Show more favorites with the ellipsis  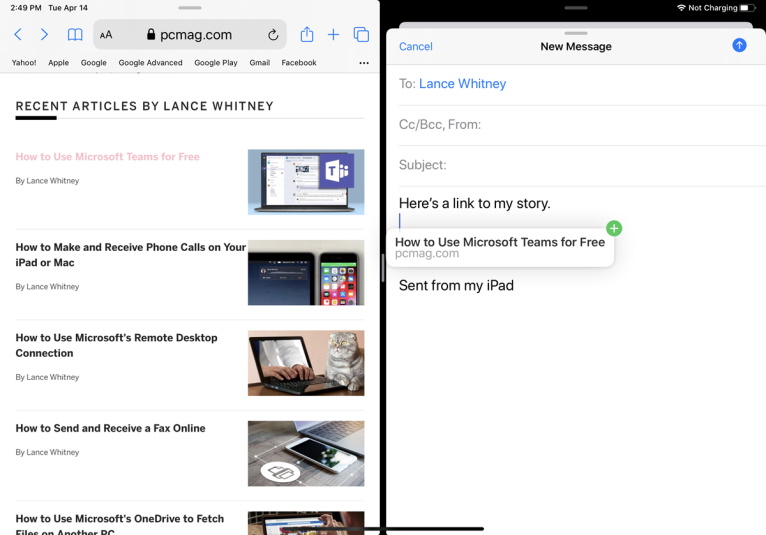click(x=364, y=63)
